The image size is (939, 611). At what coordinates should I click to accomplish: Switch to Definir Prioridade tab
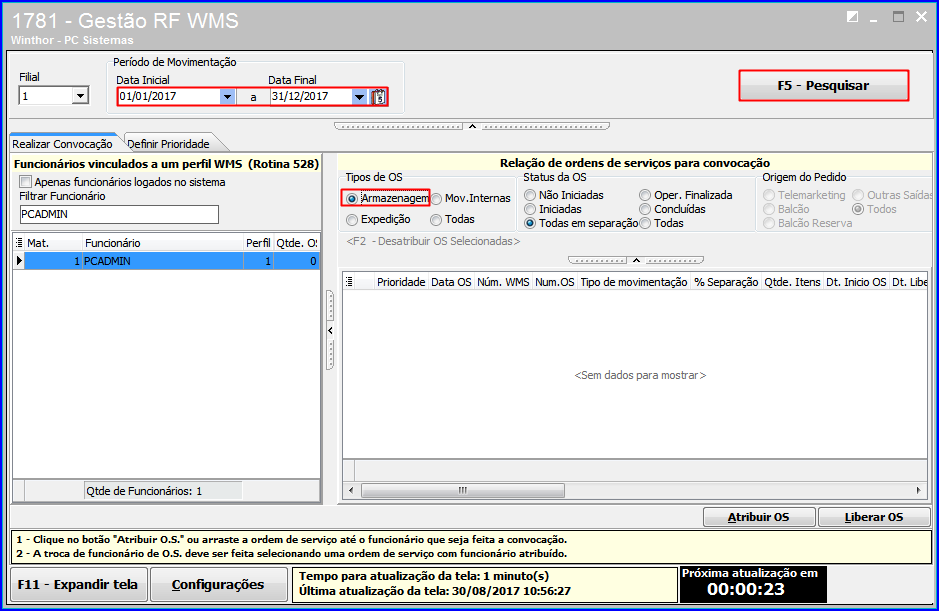pos(168,144)
